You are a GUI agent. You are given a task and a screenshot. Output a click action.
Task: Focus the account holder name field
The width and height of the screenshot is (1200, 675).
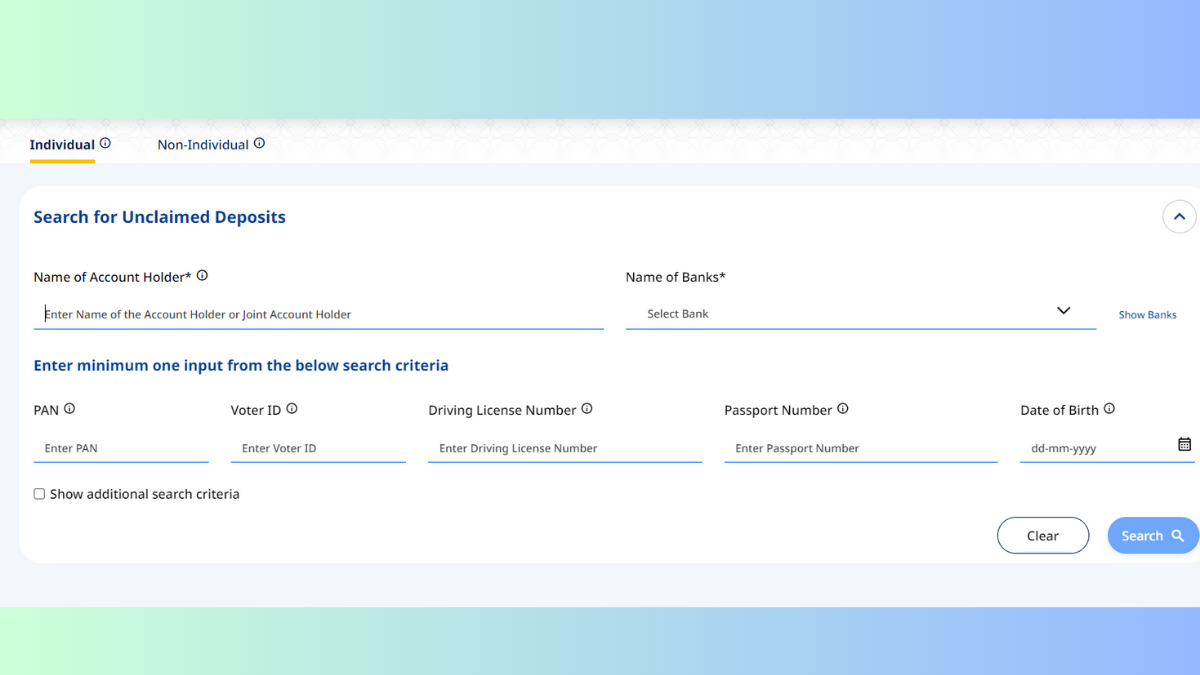[x=318, y=314]
